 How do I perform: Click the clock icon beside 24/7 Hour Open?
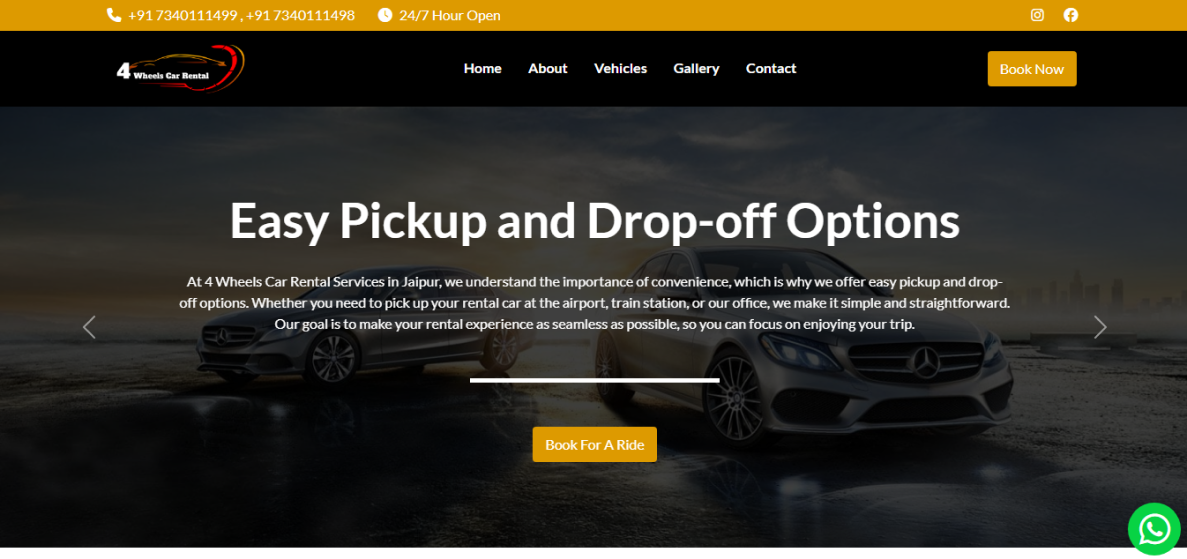tap(385, 15)
